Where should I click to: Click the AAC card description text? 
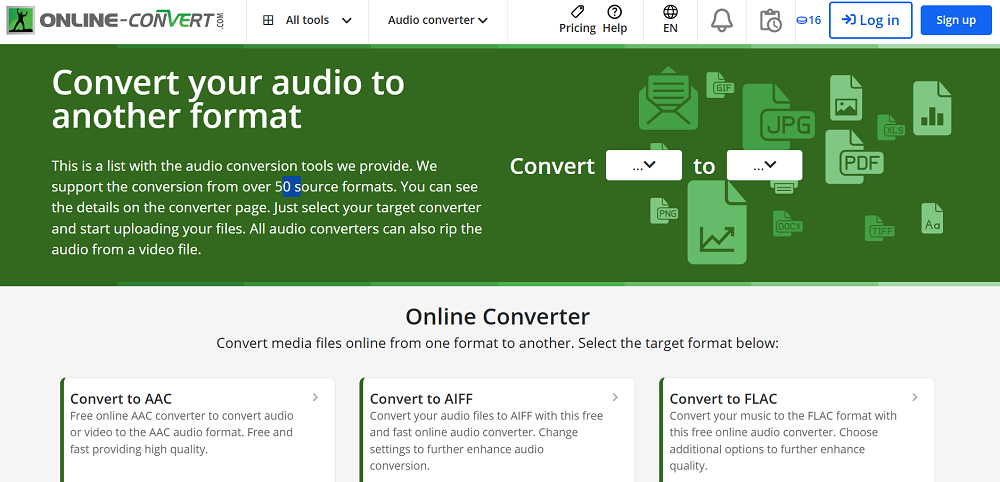pyautogui.click(x=182, y=432)
